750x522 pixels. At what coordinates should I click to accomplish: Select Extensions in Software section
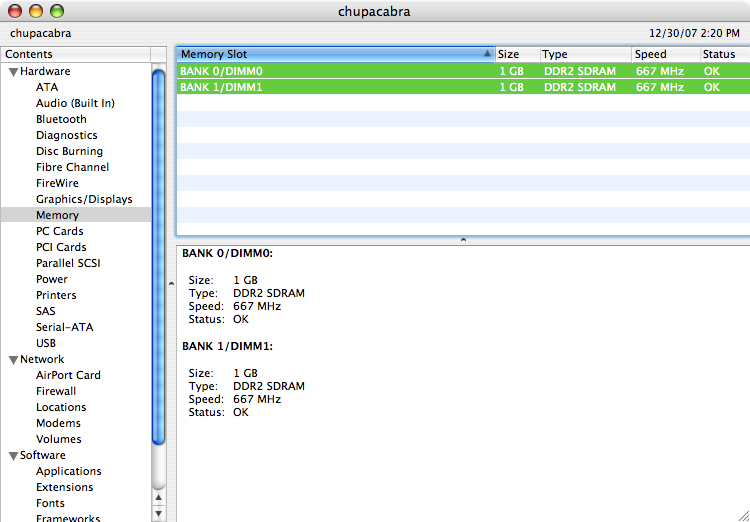click(x=65, y=487)
